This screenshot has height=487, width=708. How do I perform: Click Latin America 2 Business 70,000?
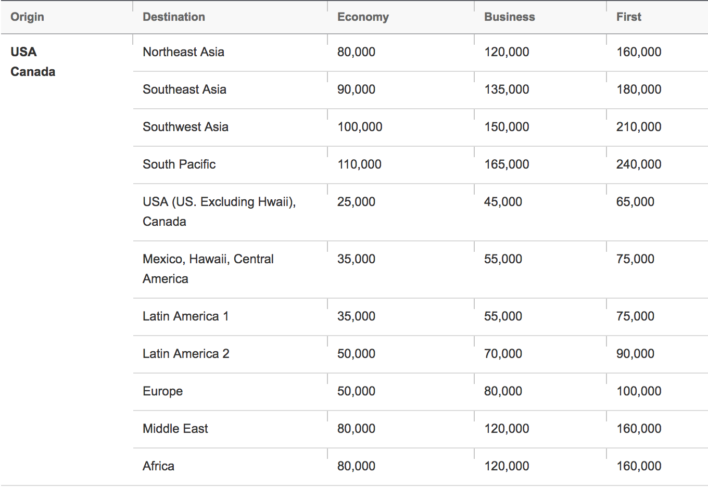(503, 354)
